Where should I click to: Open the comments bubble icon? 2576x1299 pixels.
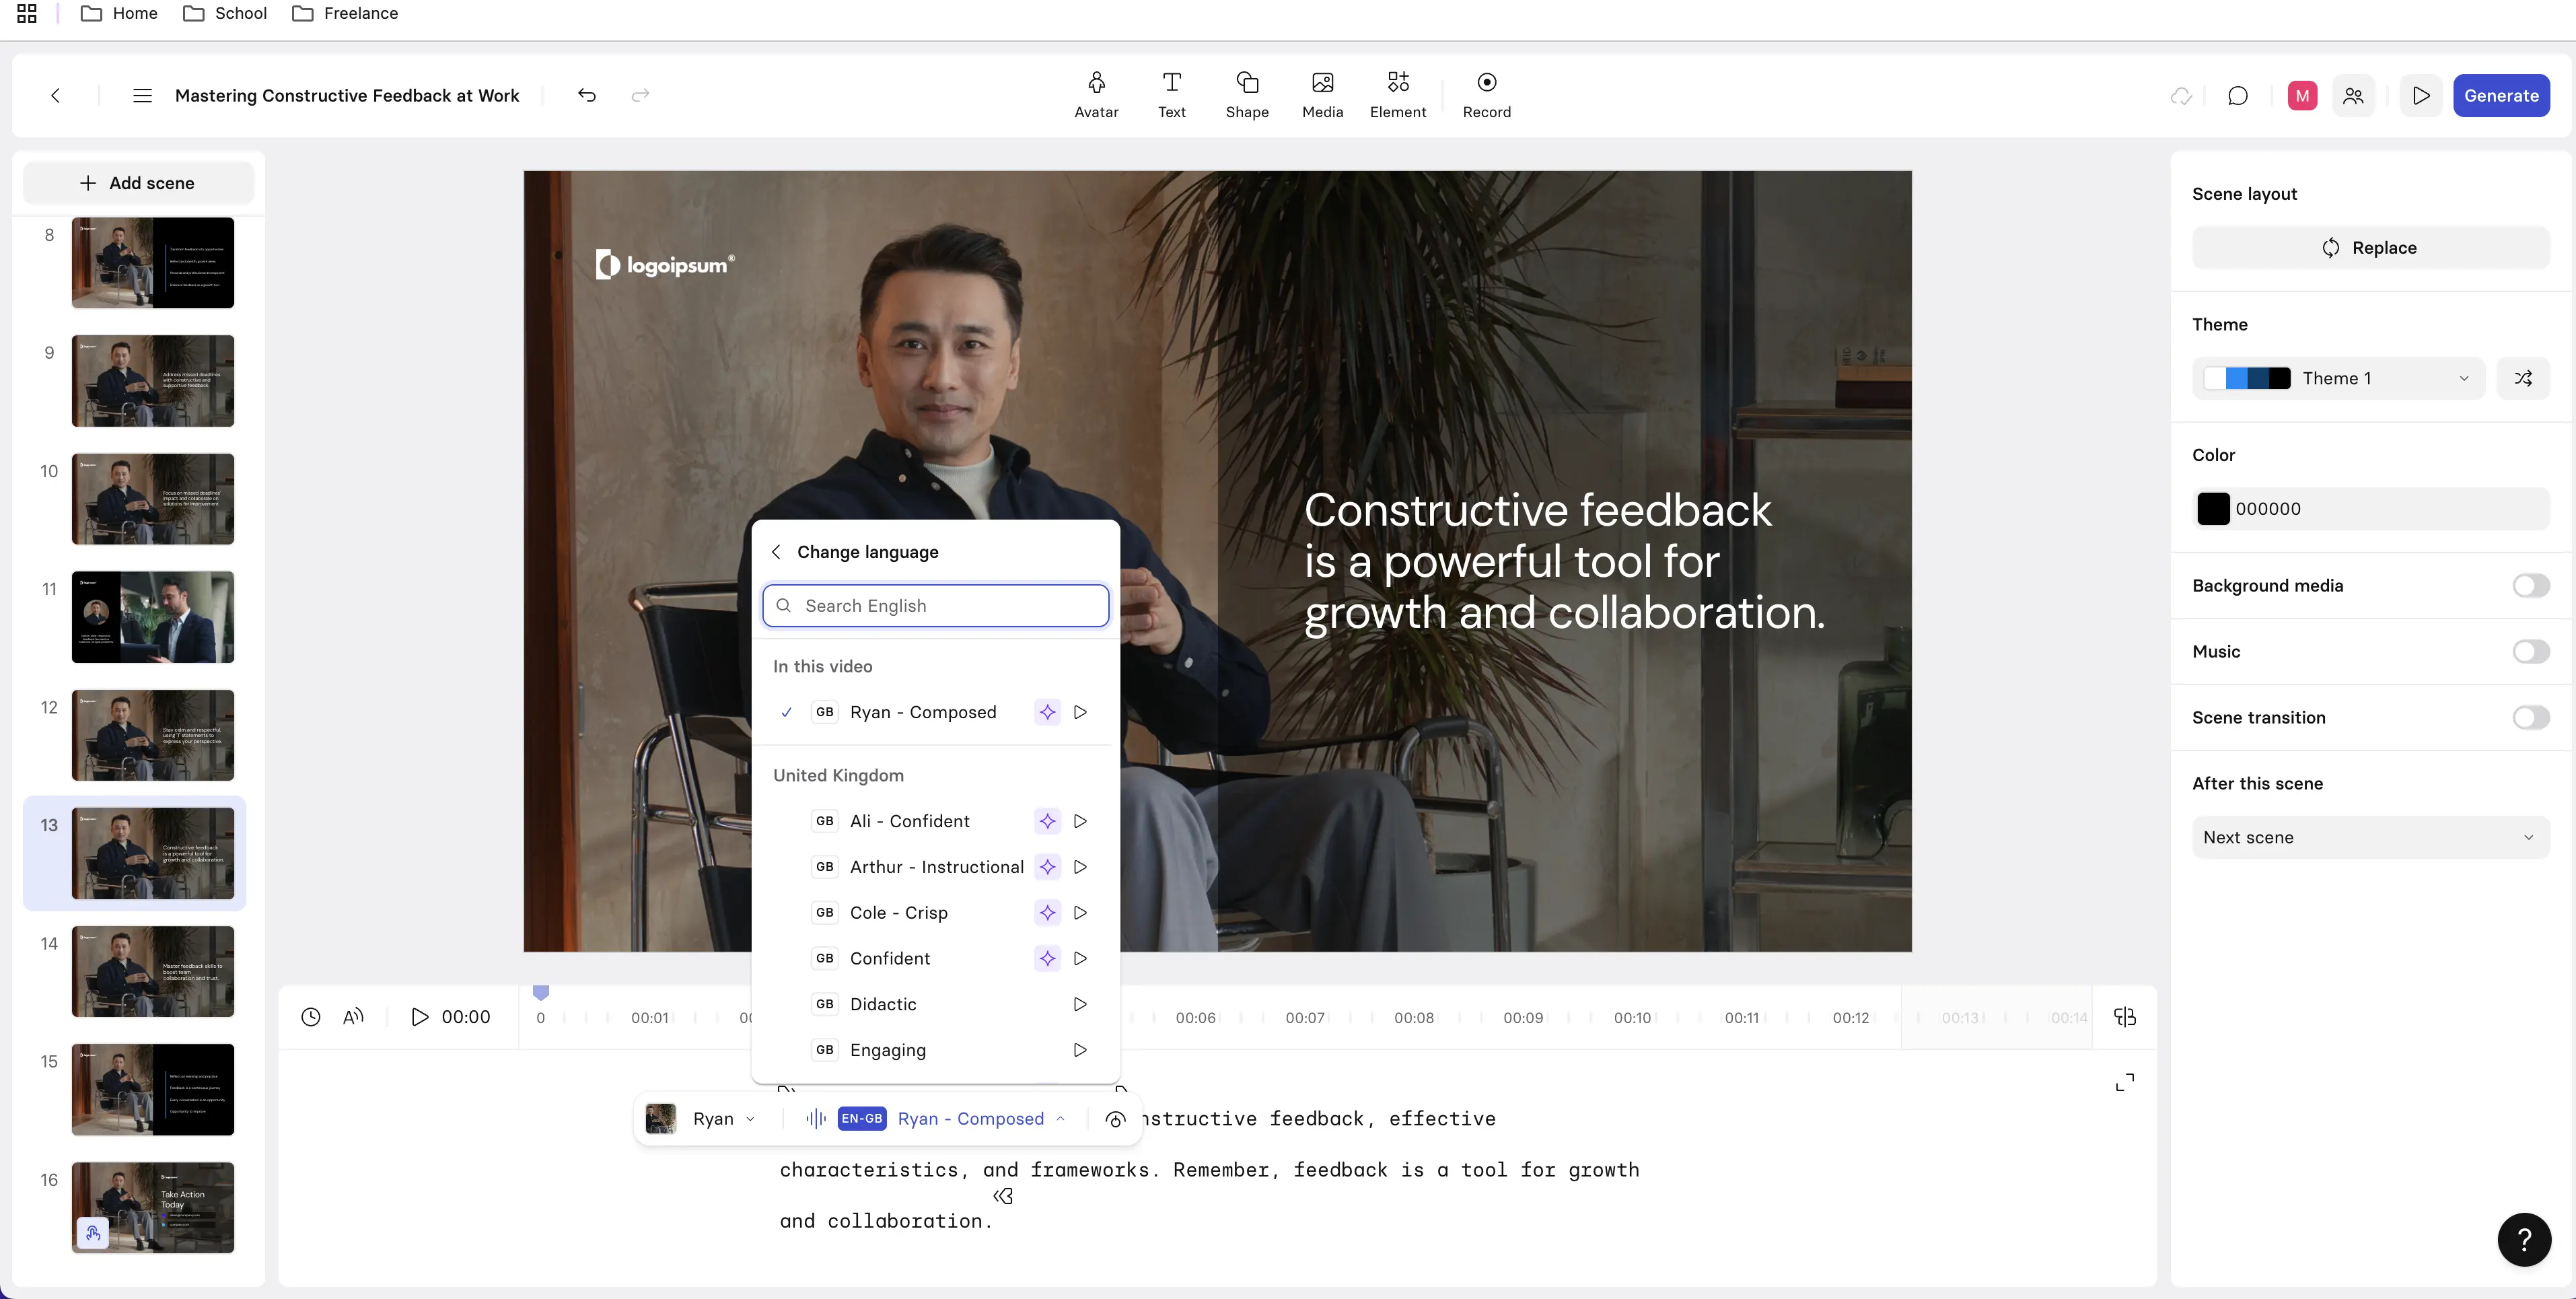2237,96
